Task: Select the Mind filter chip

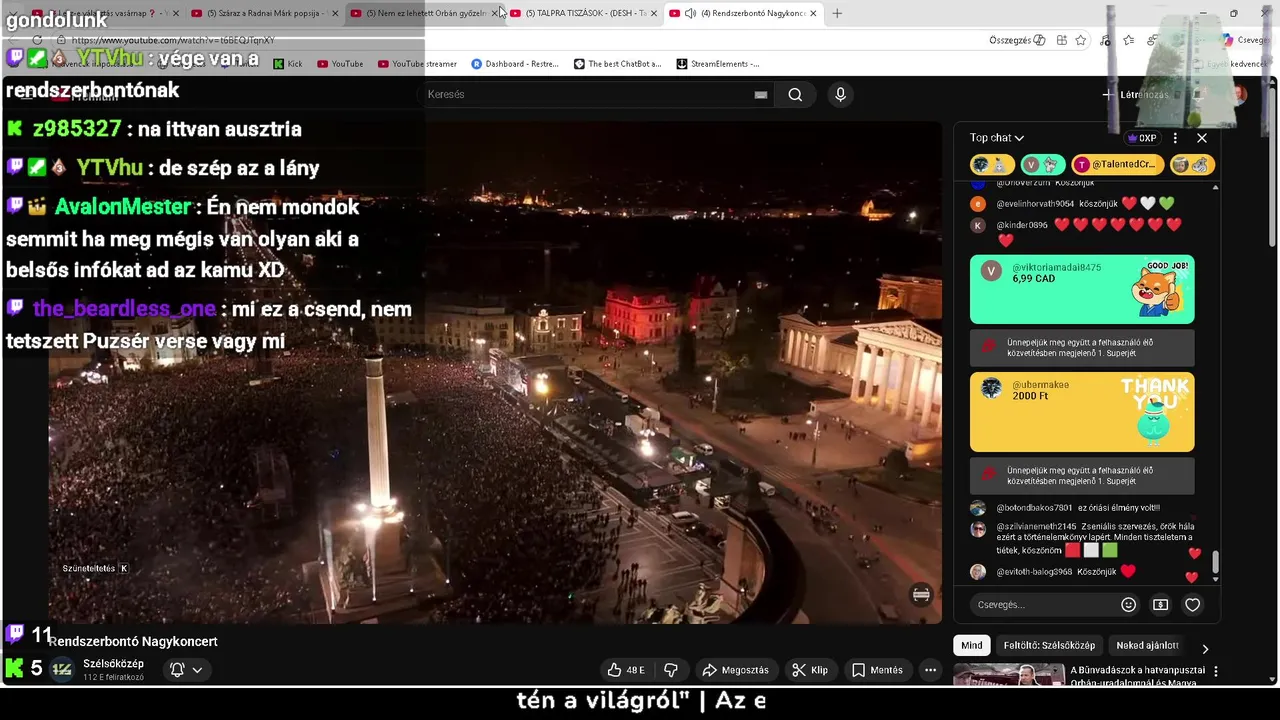Action: click(x=971, y=645)
